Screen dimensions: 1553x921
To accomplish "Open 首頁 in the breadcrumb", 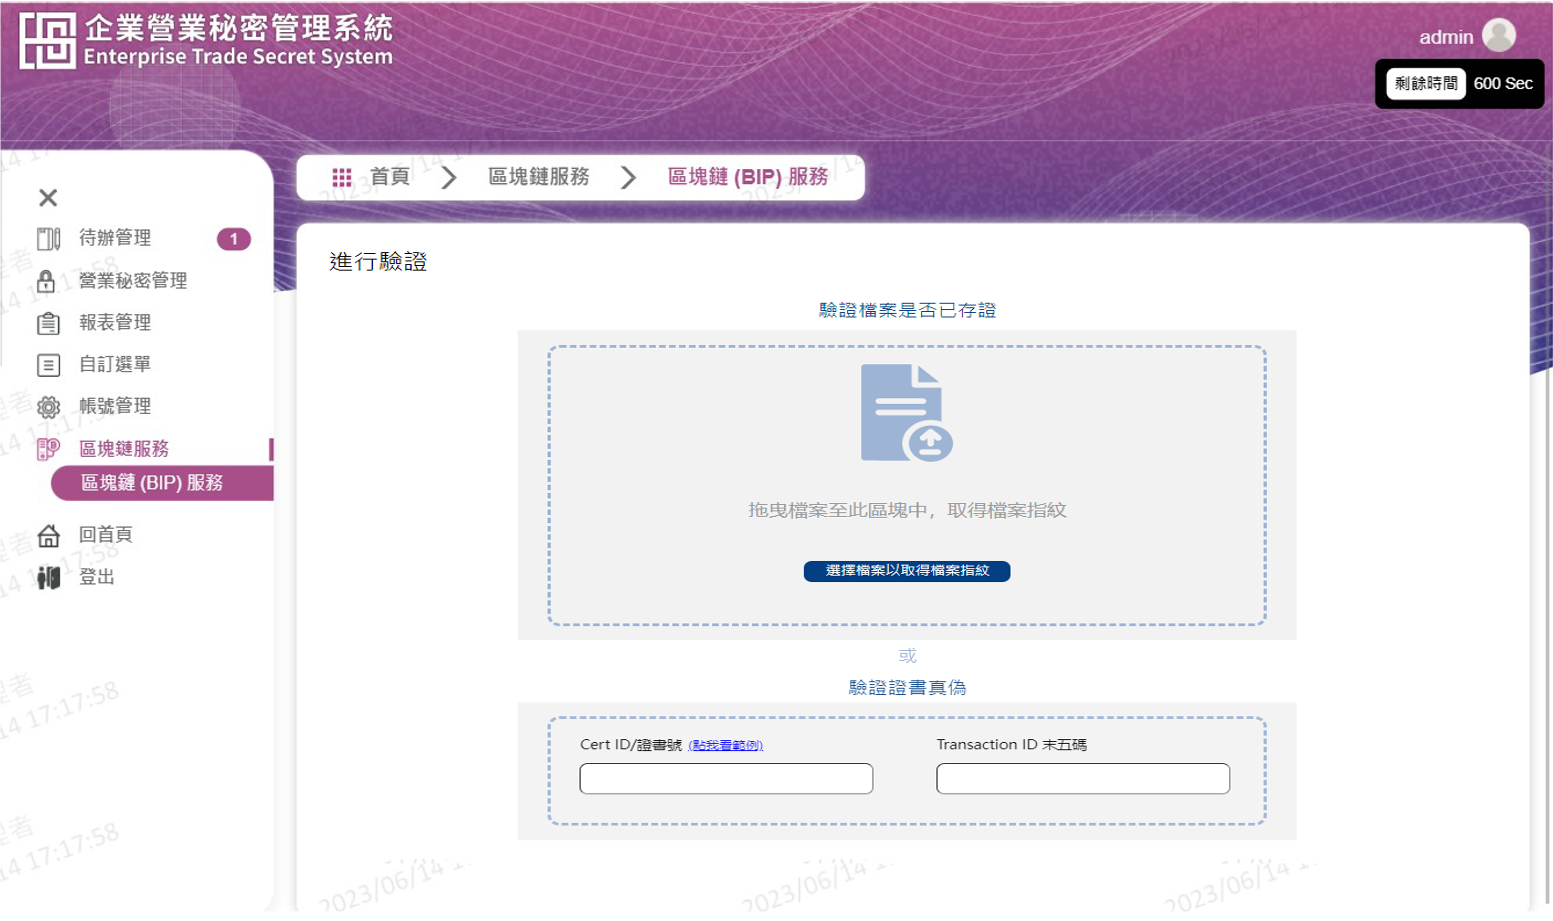I will point(389,177).
